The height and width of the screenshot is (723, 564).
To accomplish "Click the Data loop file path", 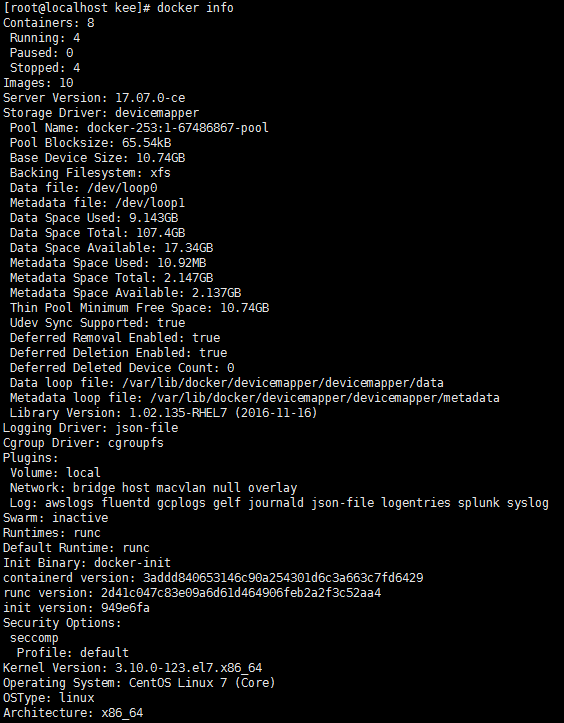I will pyautogui.click(x=283, y=383).
